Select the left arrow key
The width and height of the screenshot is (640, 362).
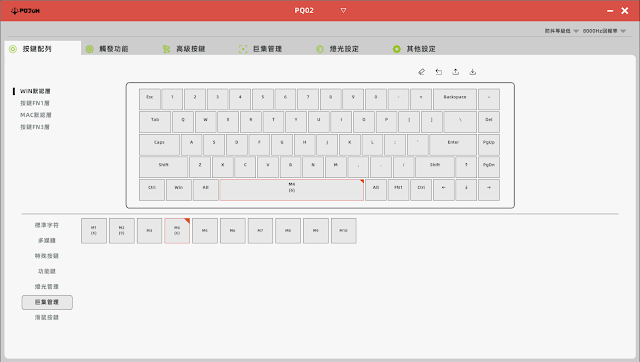[x=444, y=190]
